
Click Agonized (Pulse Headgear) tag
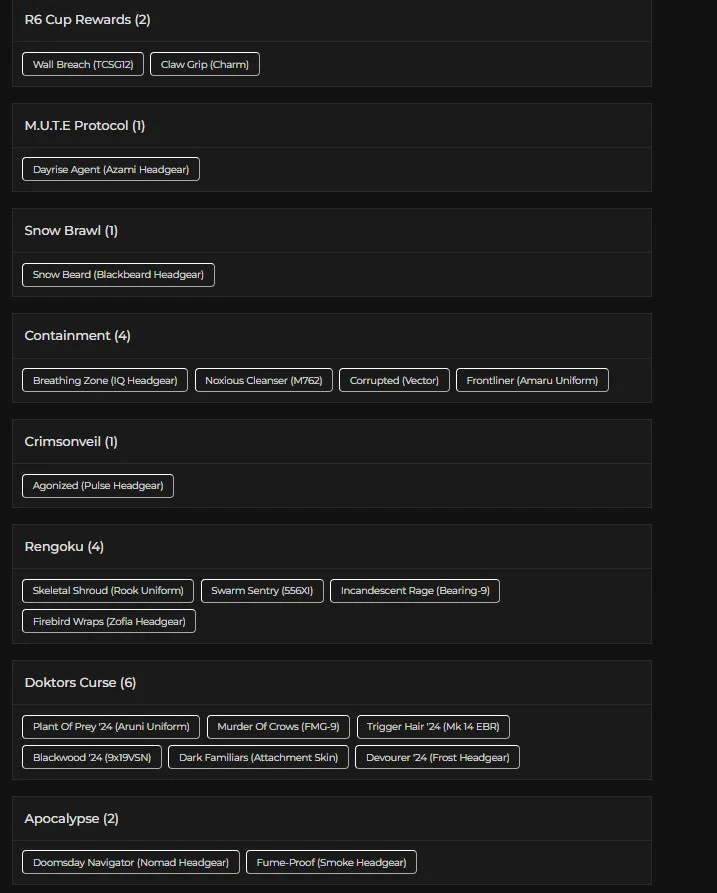tap(98, 486)
